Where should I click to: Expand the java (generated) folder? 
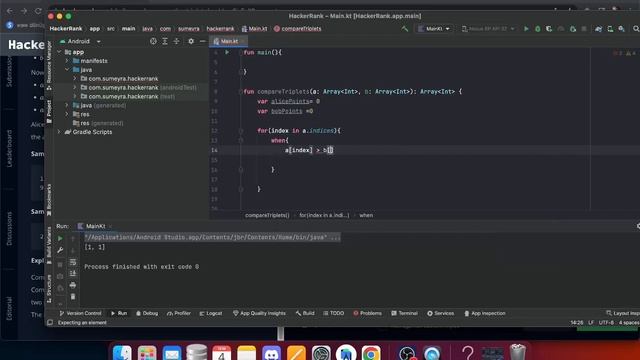click(67, 105)
